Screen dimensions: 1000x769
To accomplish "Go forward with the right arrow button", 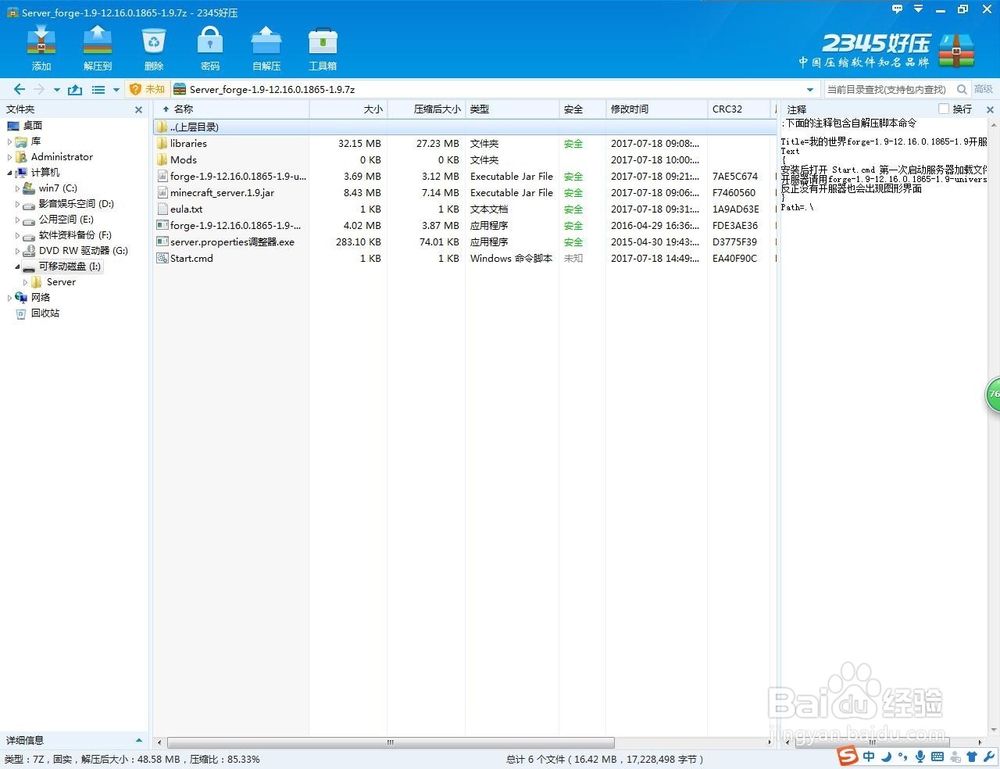I will (39, 89).
